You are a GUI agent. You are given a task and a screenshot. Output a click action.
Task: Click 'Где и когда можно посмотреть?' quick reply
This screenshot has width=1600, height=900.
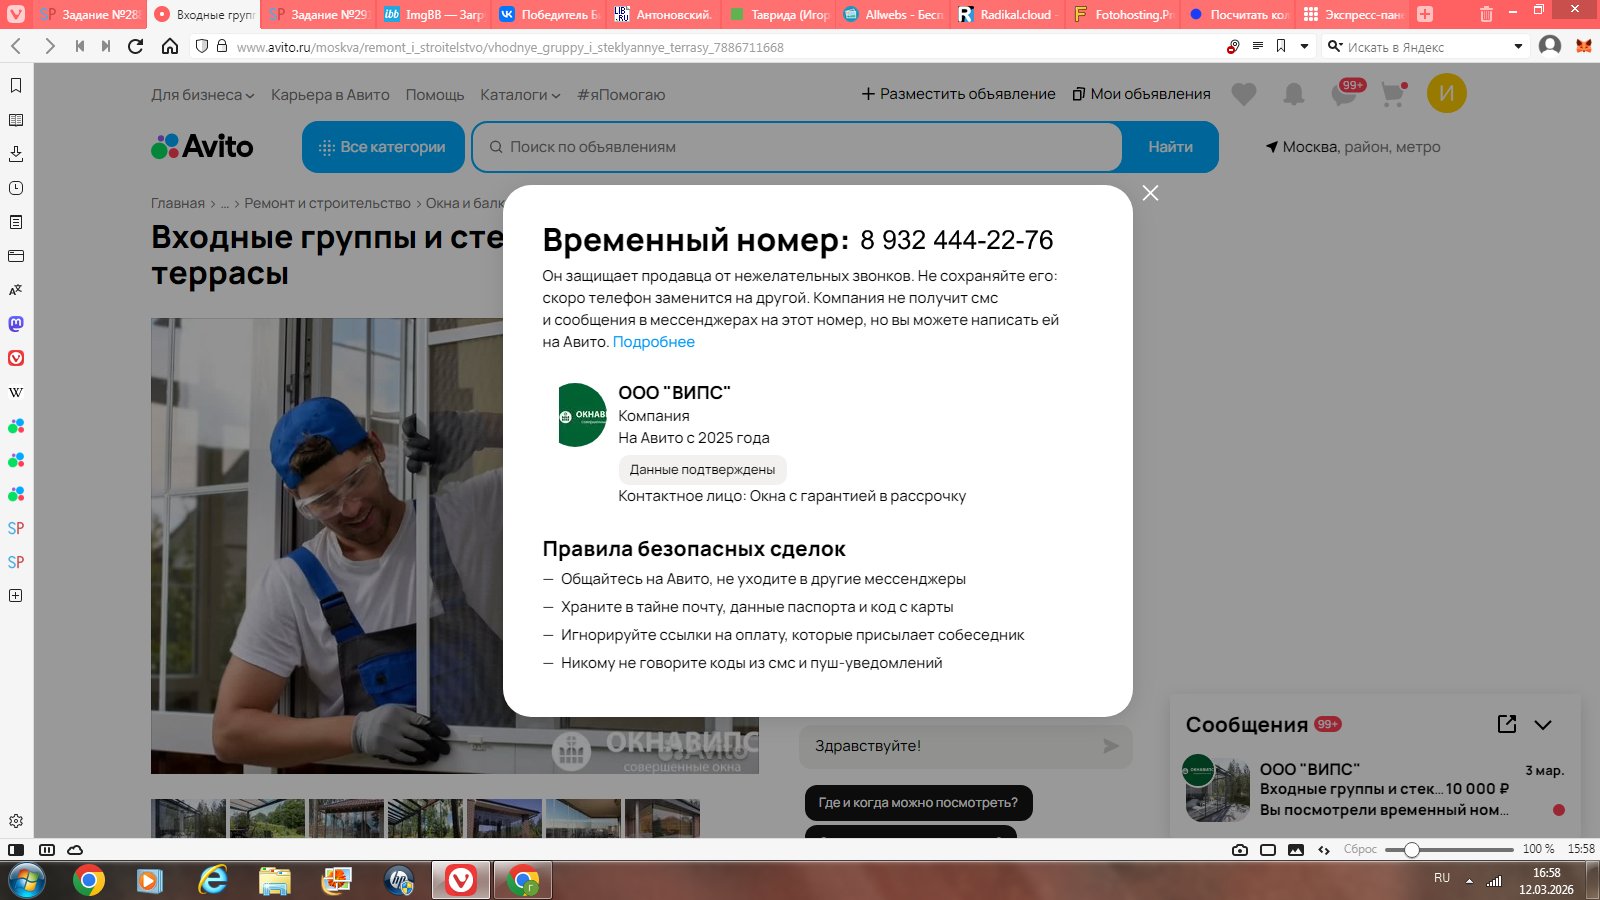point(918,803)
